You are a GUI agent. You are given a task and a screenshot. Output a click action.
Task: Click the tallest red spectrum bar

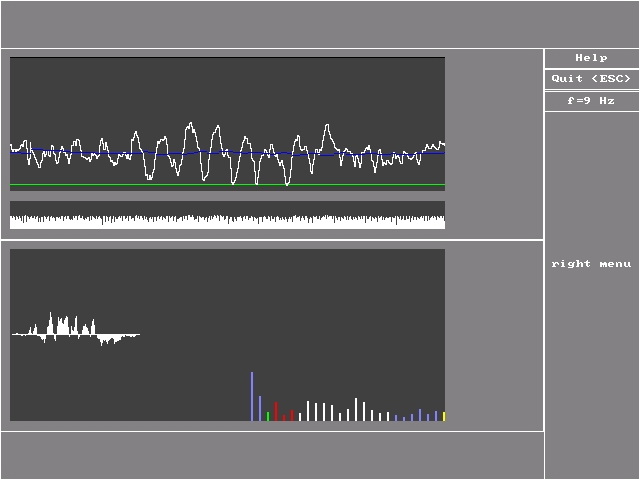[x=276, y=411]
